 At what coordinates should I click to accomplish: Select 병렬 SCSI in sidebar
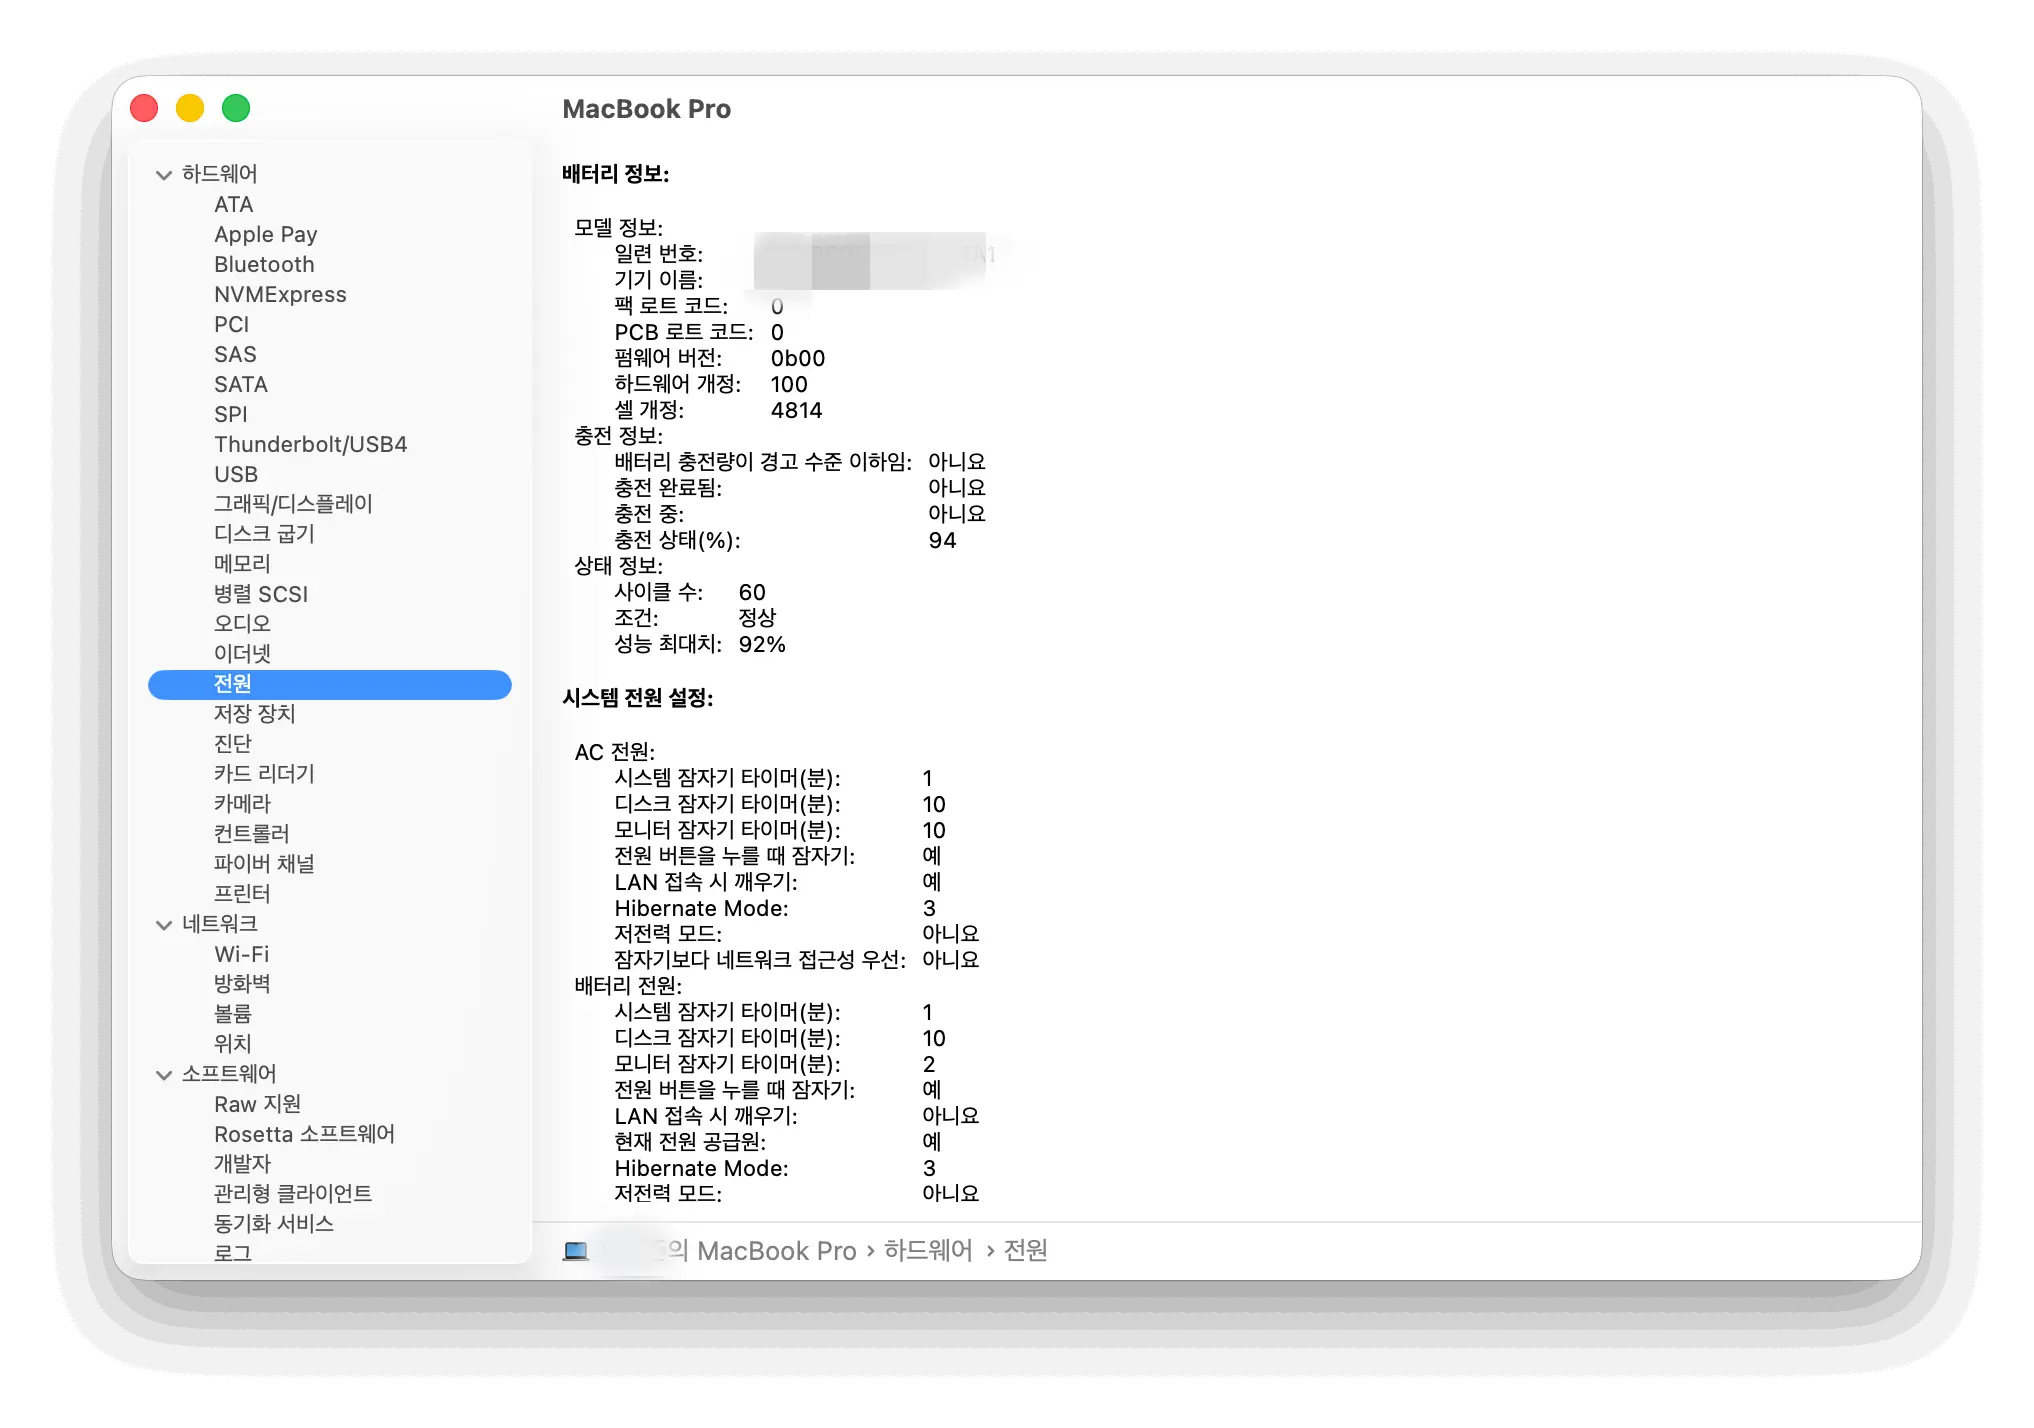[x=261, y=594]
